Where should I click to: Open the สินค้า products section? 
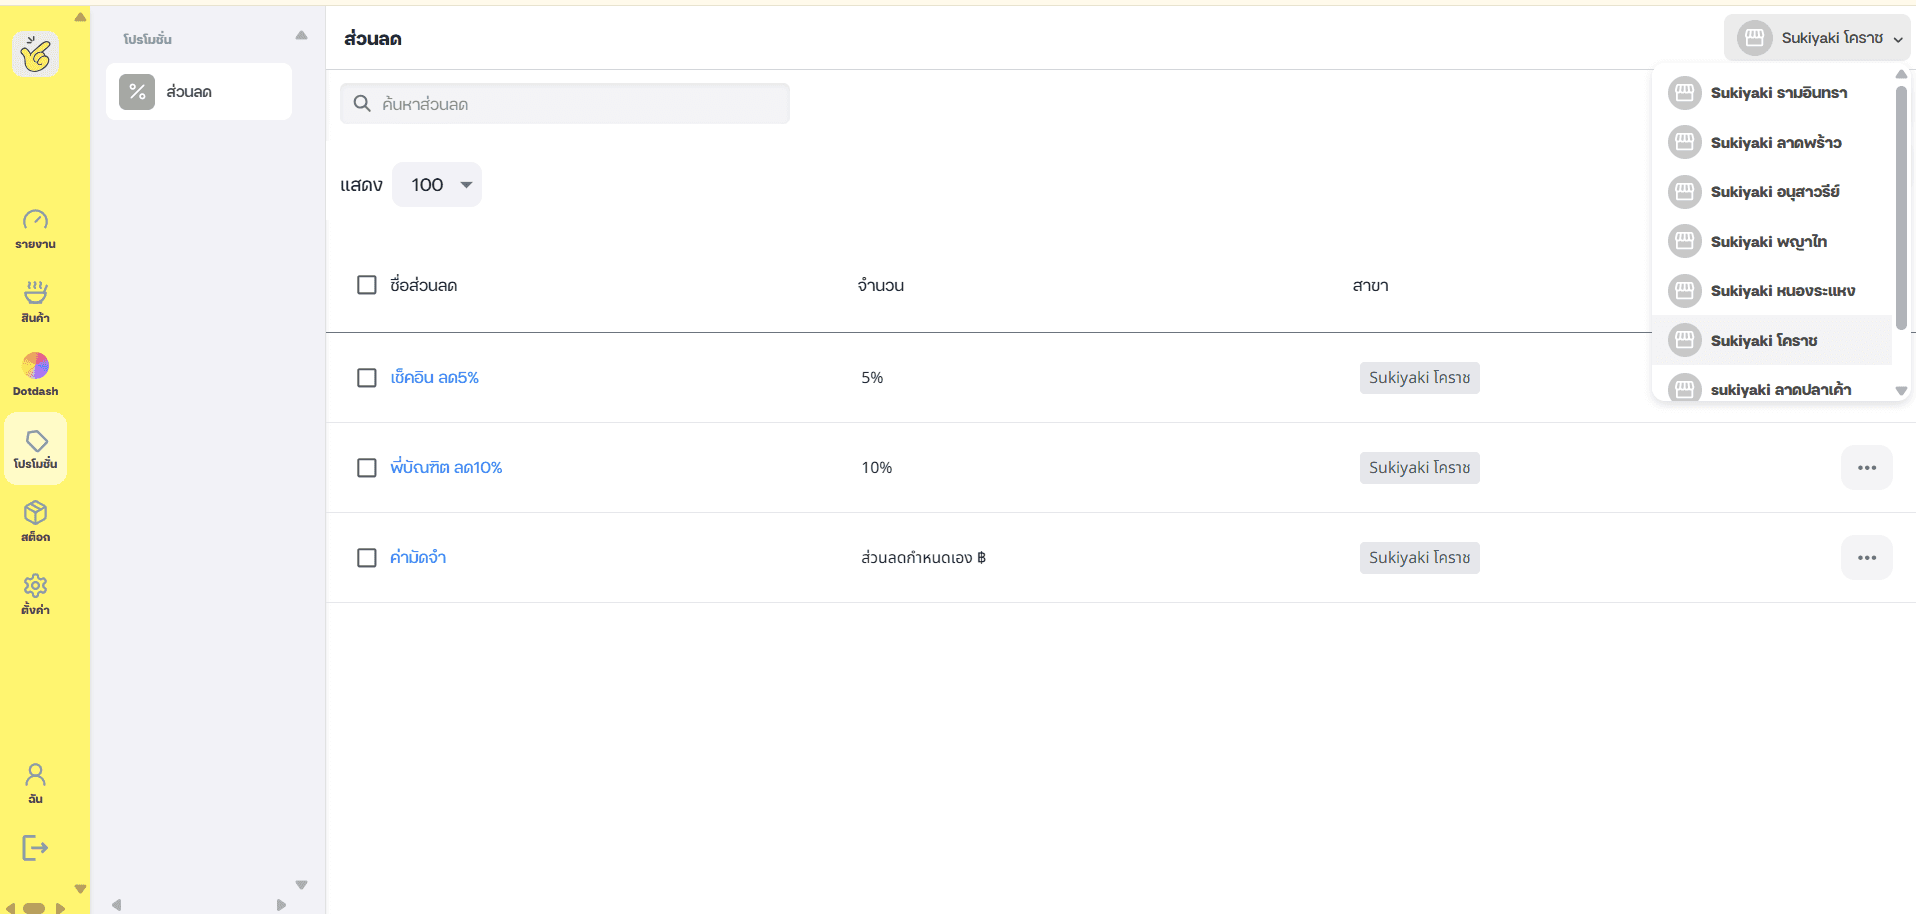click(x=35, y=302)
